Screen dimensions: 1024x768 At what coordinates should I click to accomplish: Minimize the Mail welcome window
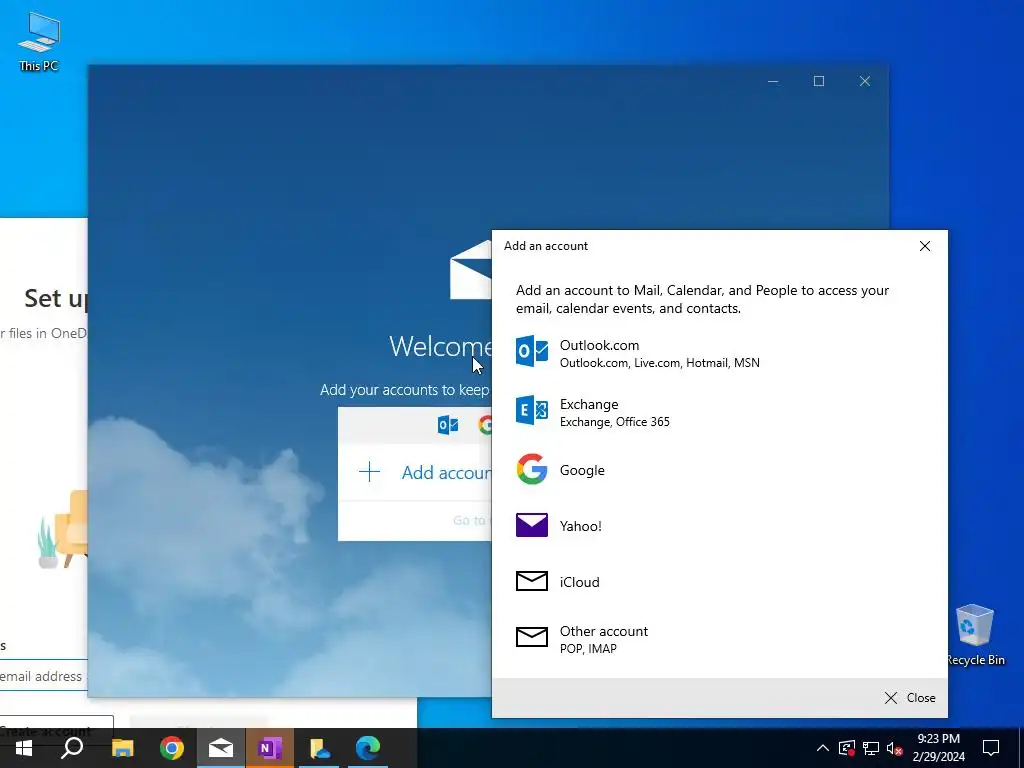coord(773,81)
